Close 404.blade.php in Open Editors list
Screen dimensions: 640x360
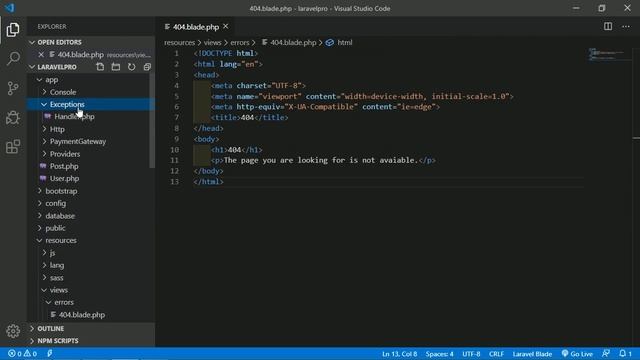(41, 54)
